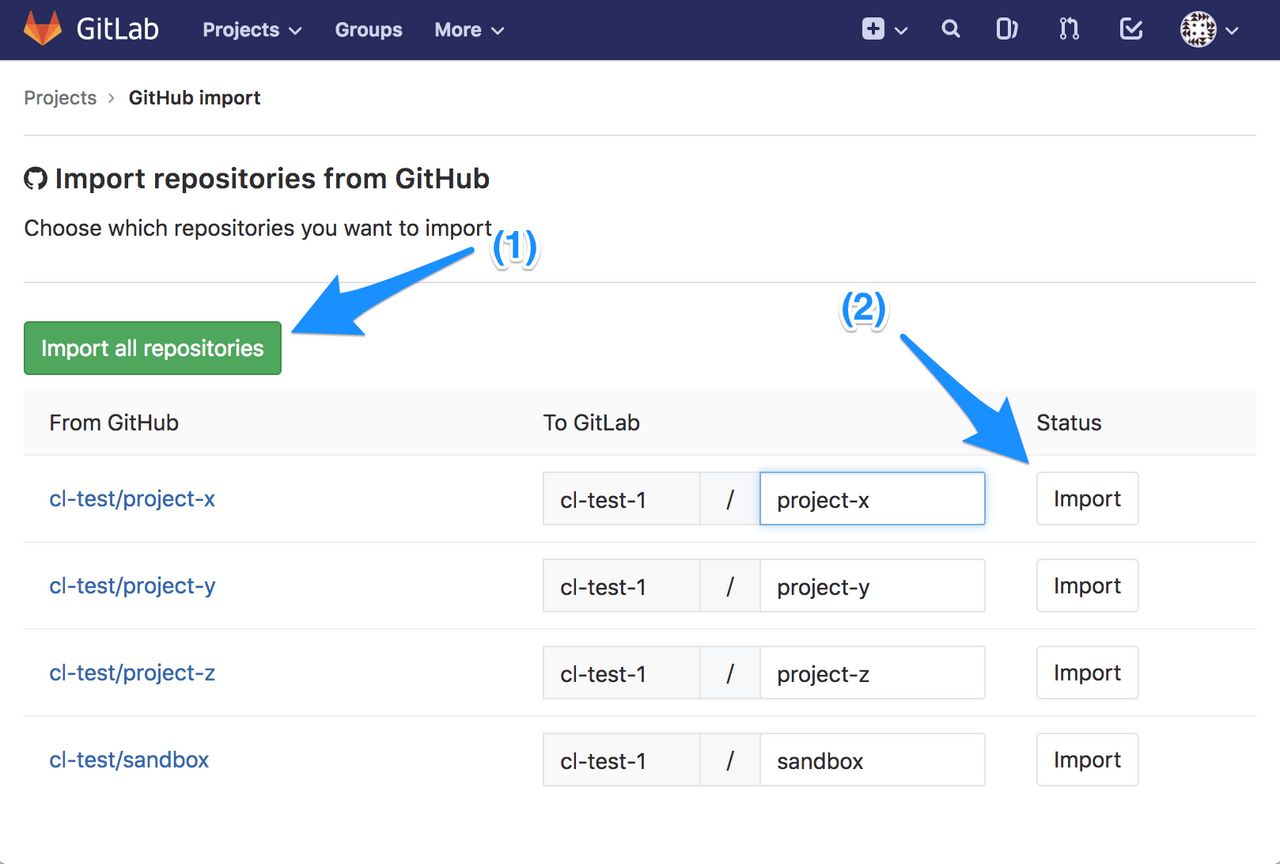Open the merge requests icon
Image resolution: width=1280 pixels, height=864 pixels.
point(1069,29)
